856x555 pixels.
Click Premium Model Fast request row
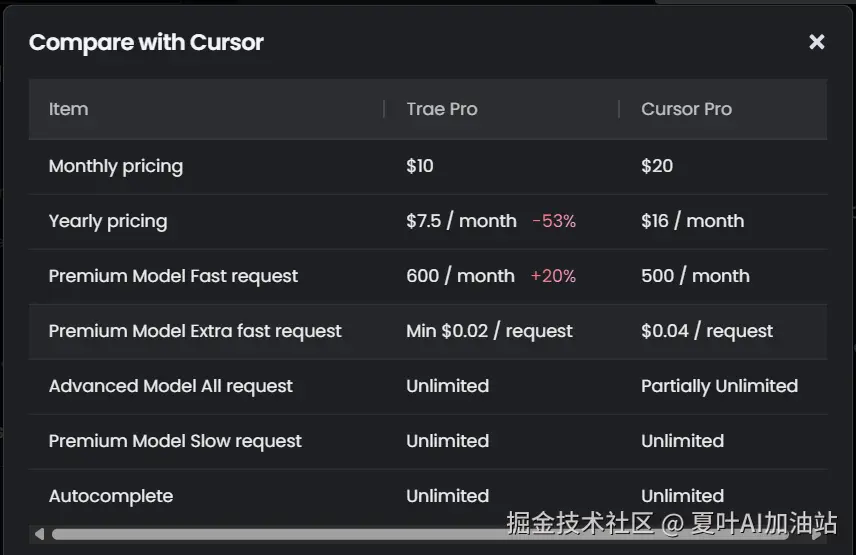click(173, 276)
